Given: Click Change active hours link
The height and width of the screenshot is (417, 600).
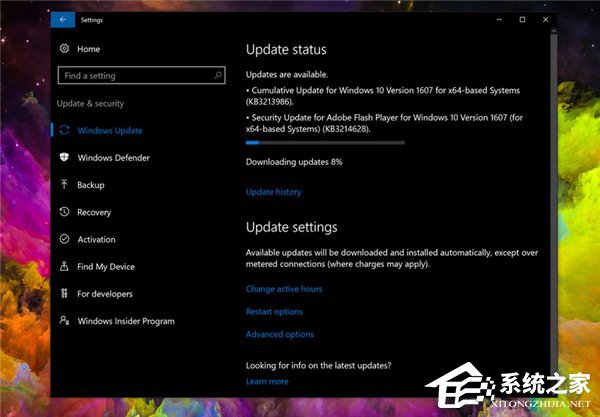Looking at the screenshot, I should (x=284, y=289).
